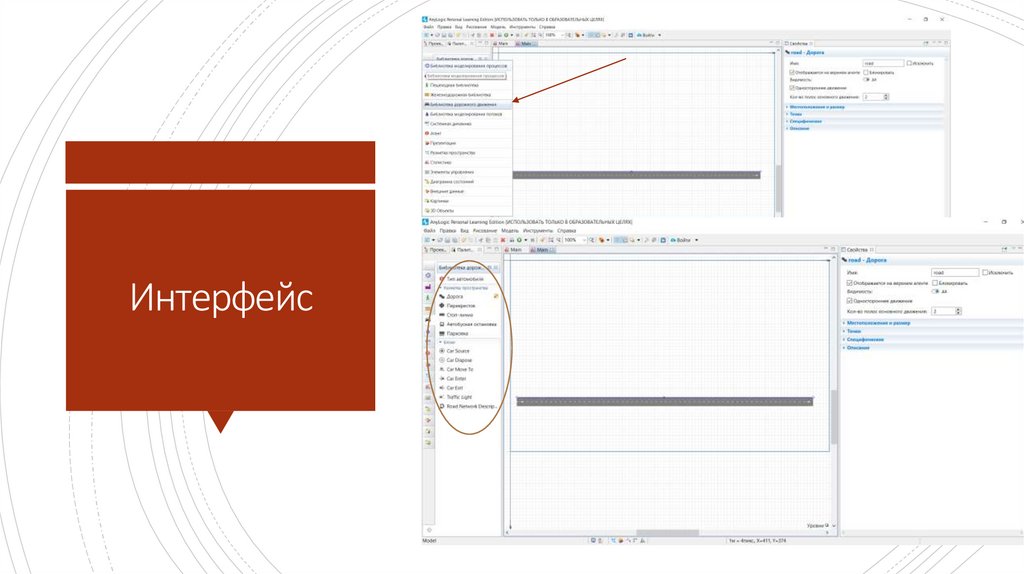Open process modeling palette icon in lower vertical strip
Viewport: 1024px width, 574px height.
pyautogui.click(x=428, y=276)
